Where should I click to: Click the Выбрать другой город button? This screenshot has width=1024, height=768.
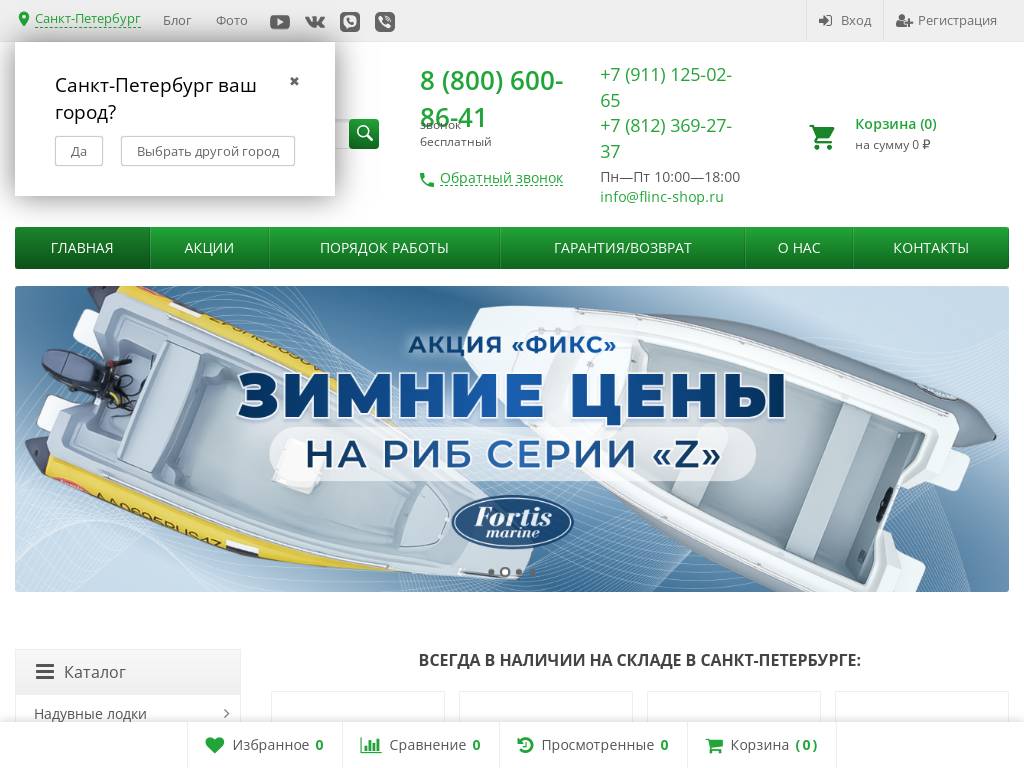207,151
